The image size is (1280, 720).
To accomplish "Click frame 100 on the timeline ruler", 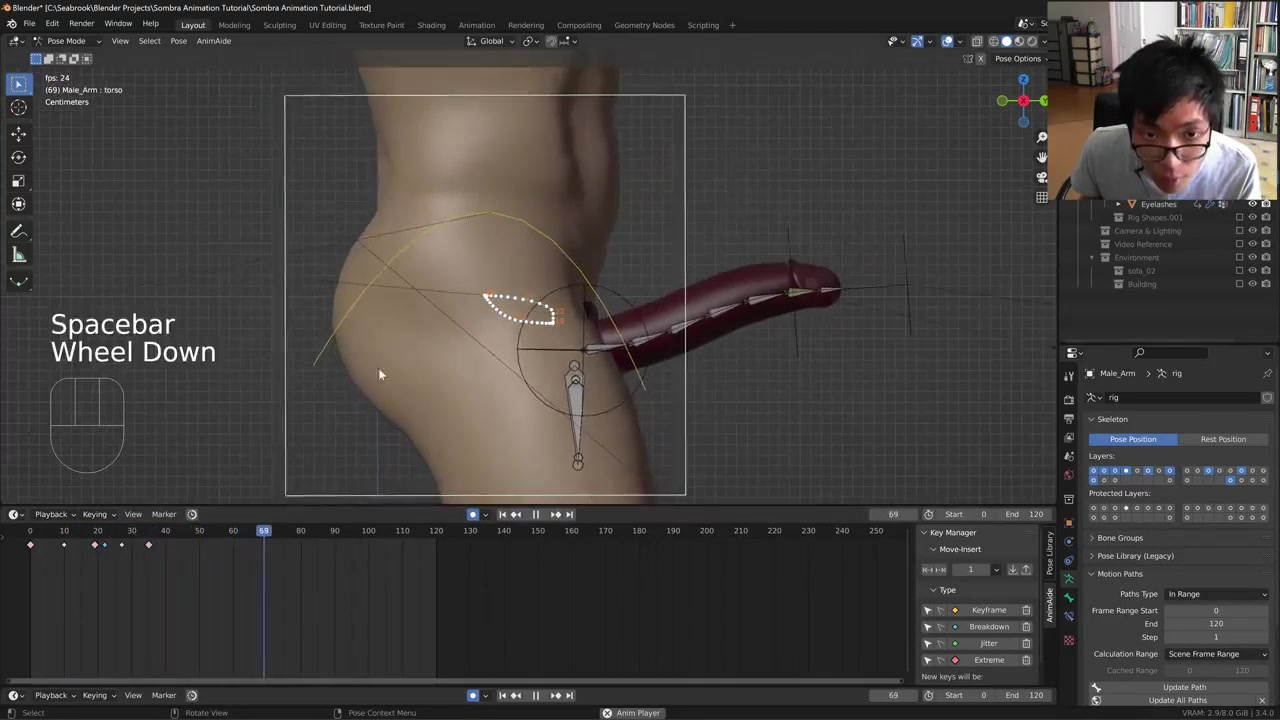I will pyautogui.click(x=368, y=530).
